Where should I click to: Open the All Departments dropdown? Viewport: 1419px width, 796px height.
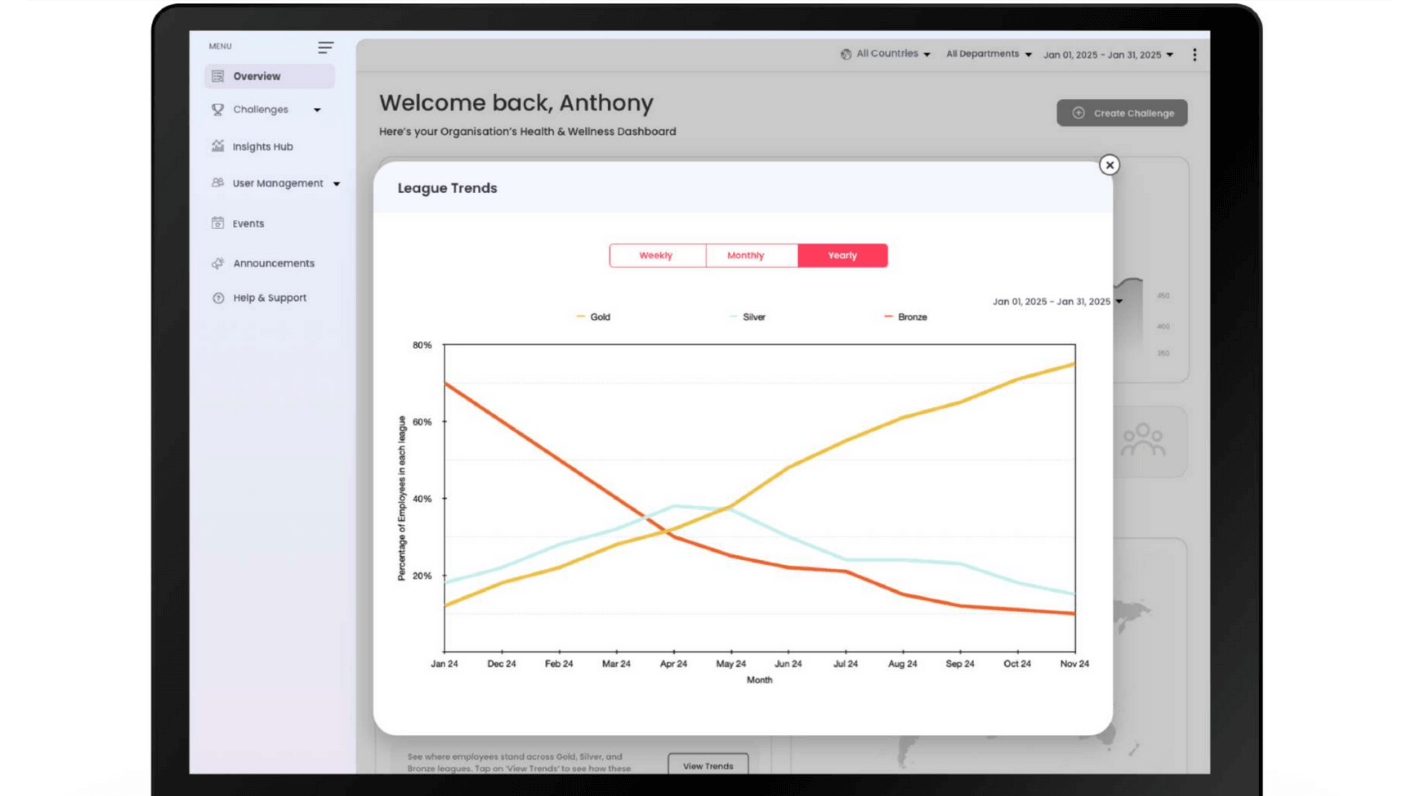coord(988,54)
